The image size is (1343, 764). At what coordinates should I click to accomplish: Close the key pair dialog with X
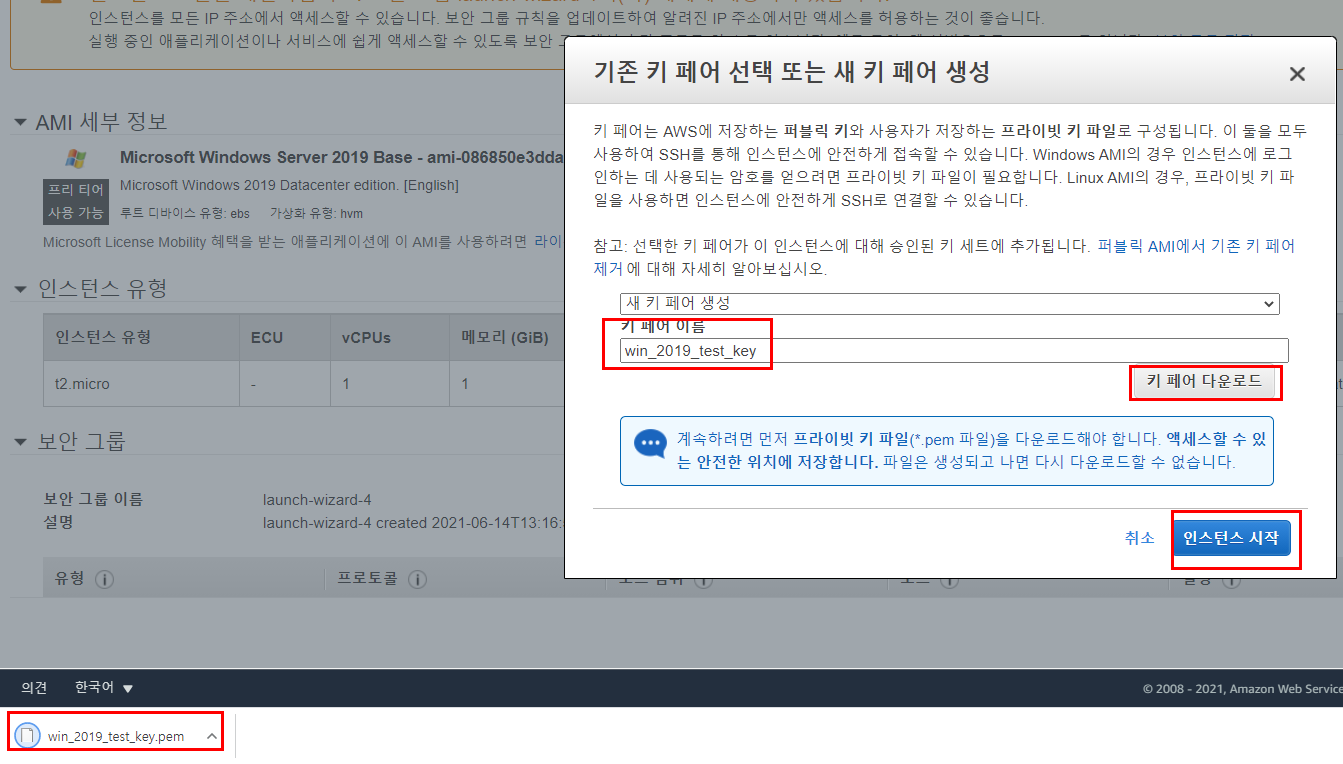[x=1297, y=74]
